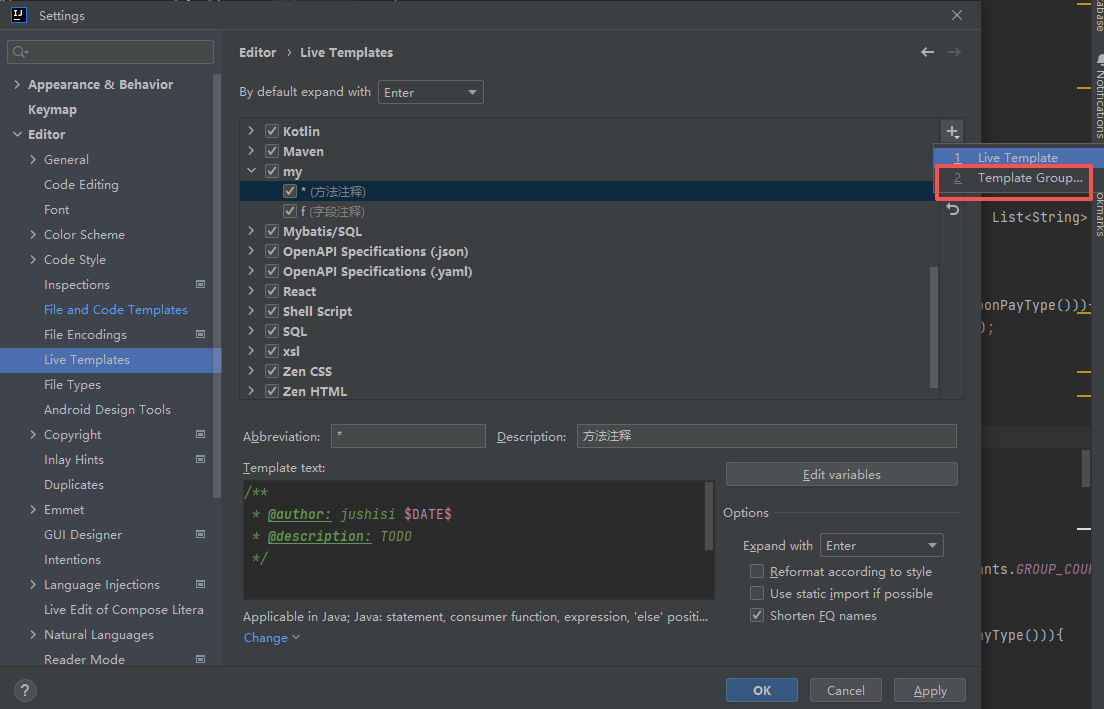Click the project-level icon beside Inspections
The width and height of the screenshot is (1104, 709).
pyautogui.click(x=201, y=284)
